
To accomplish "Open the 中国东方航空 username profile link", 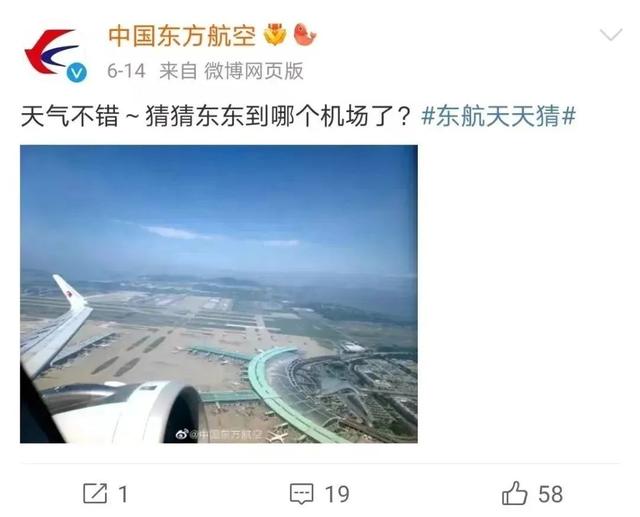I will 182,36.
